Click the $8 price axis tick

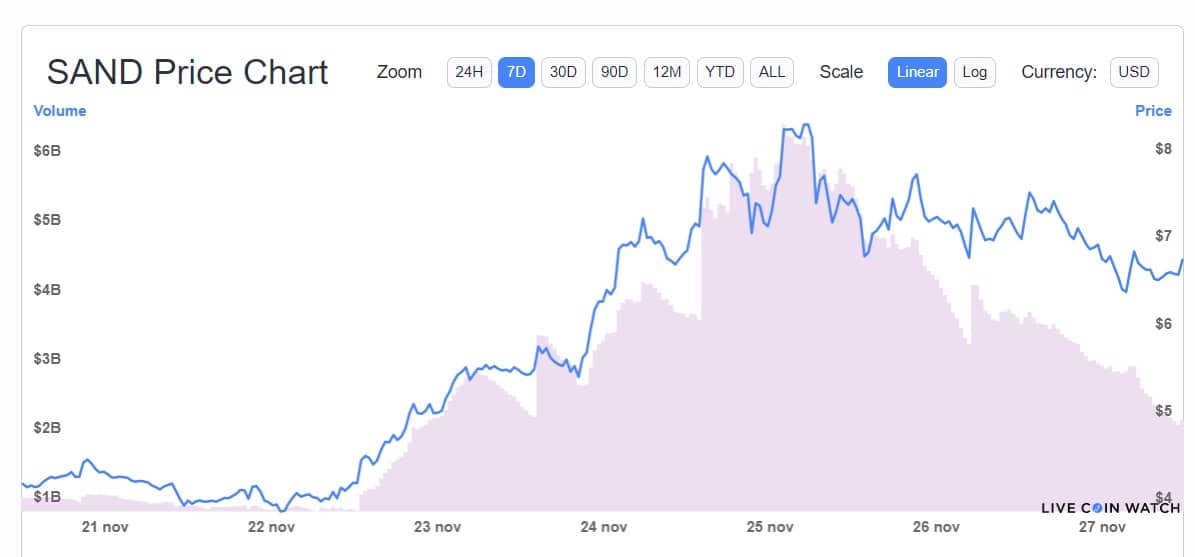click(x=1163, y=149)
